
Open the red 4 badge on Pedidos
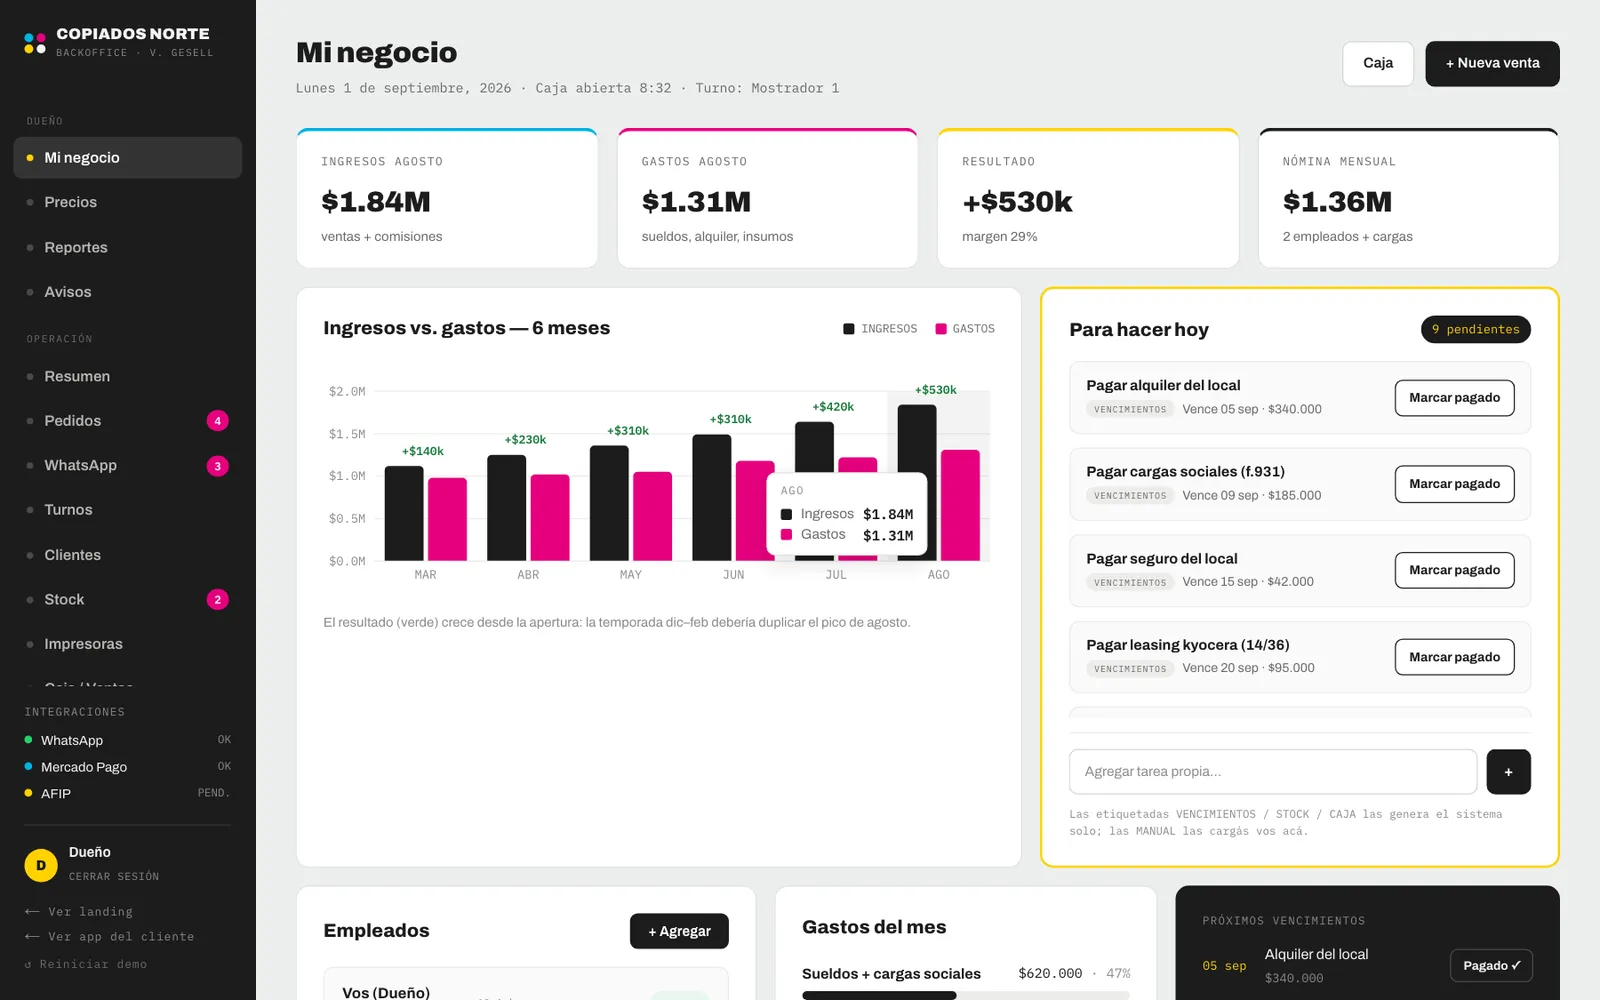pyautogui.click(x=217, y=421)
